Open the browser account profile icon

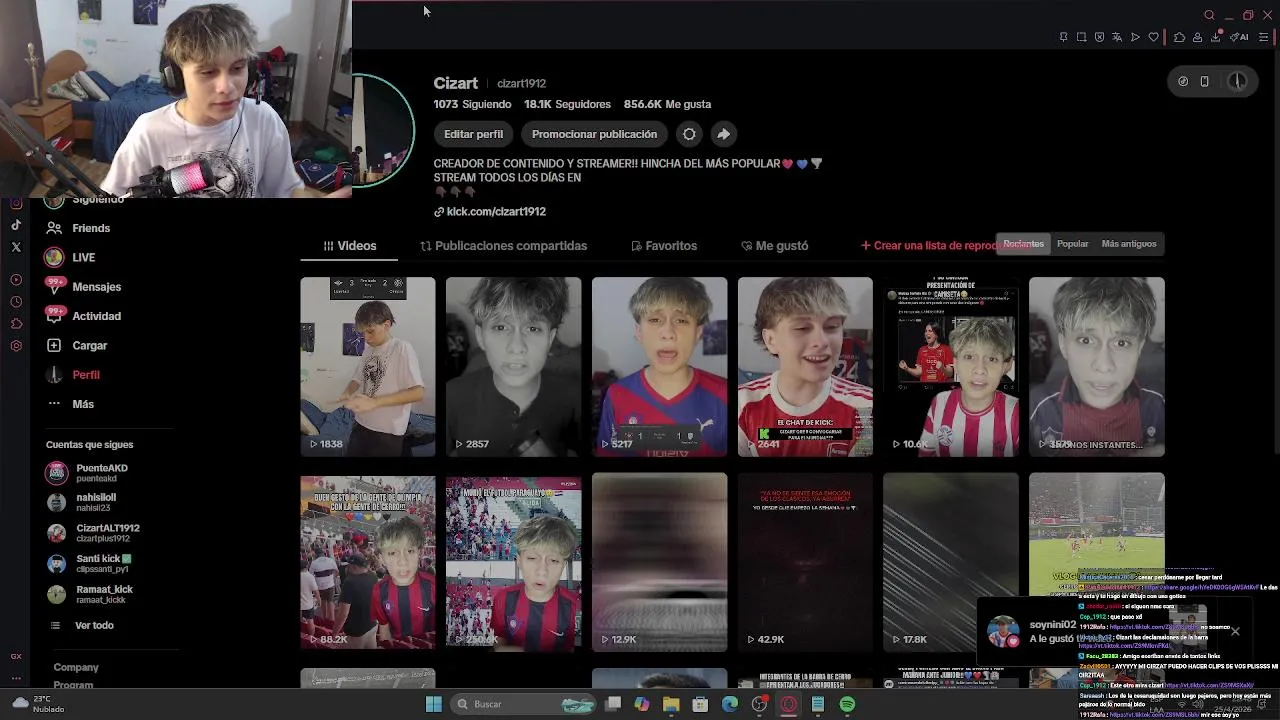click(1197, 37)
